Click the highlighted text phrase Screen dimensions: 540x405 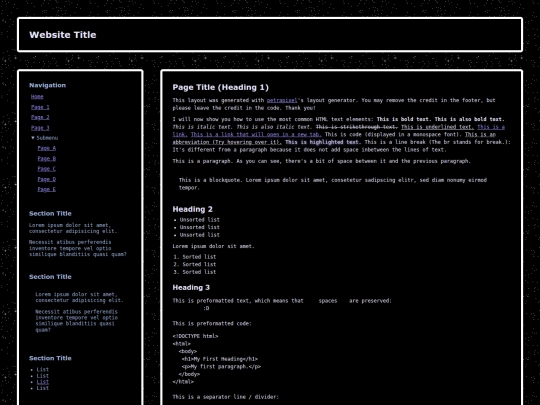point(322,142)
